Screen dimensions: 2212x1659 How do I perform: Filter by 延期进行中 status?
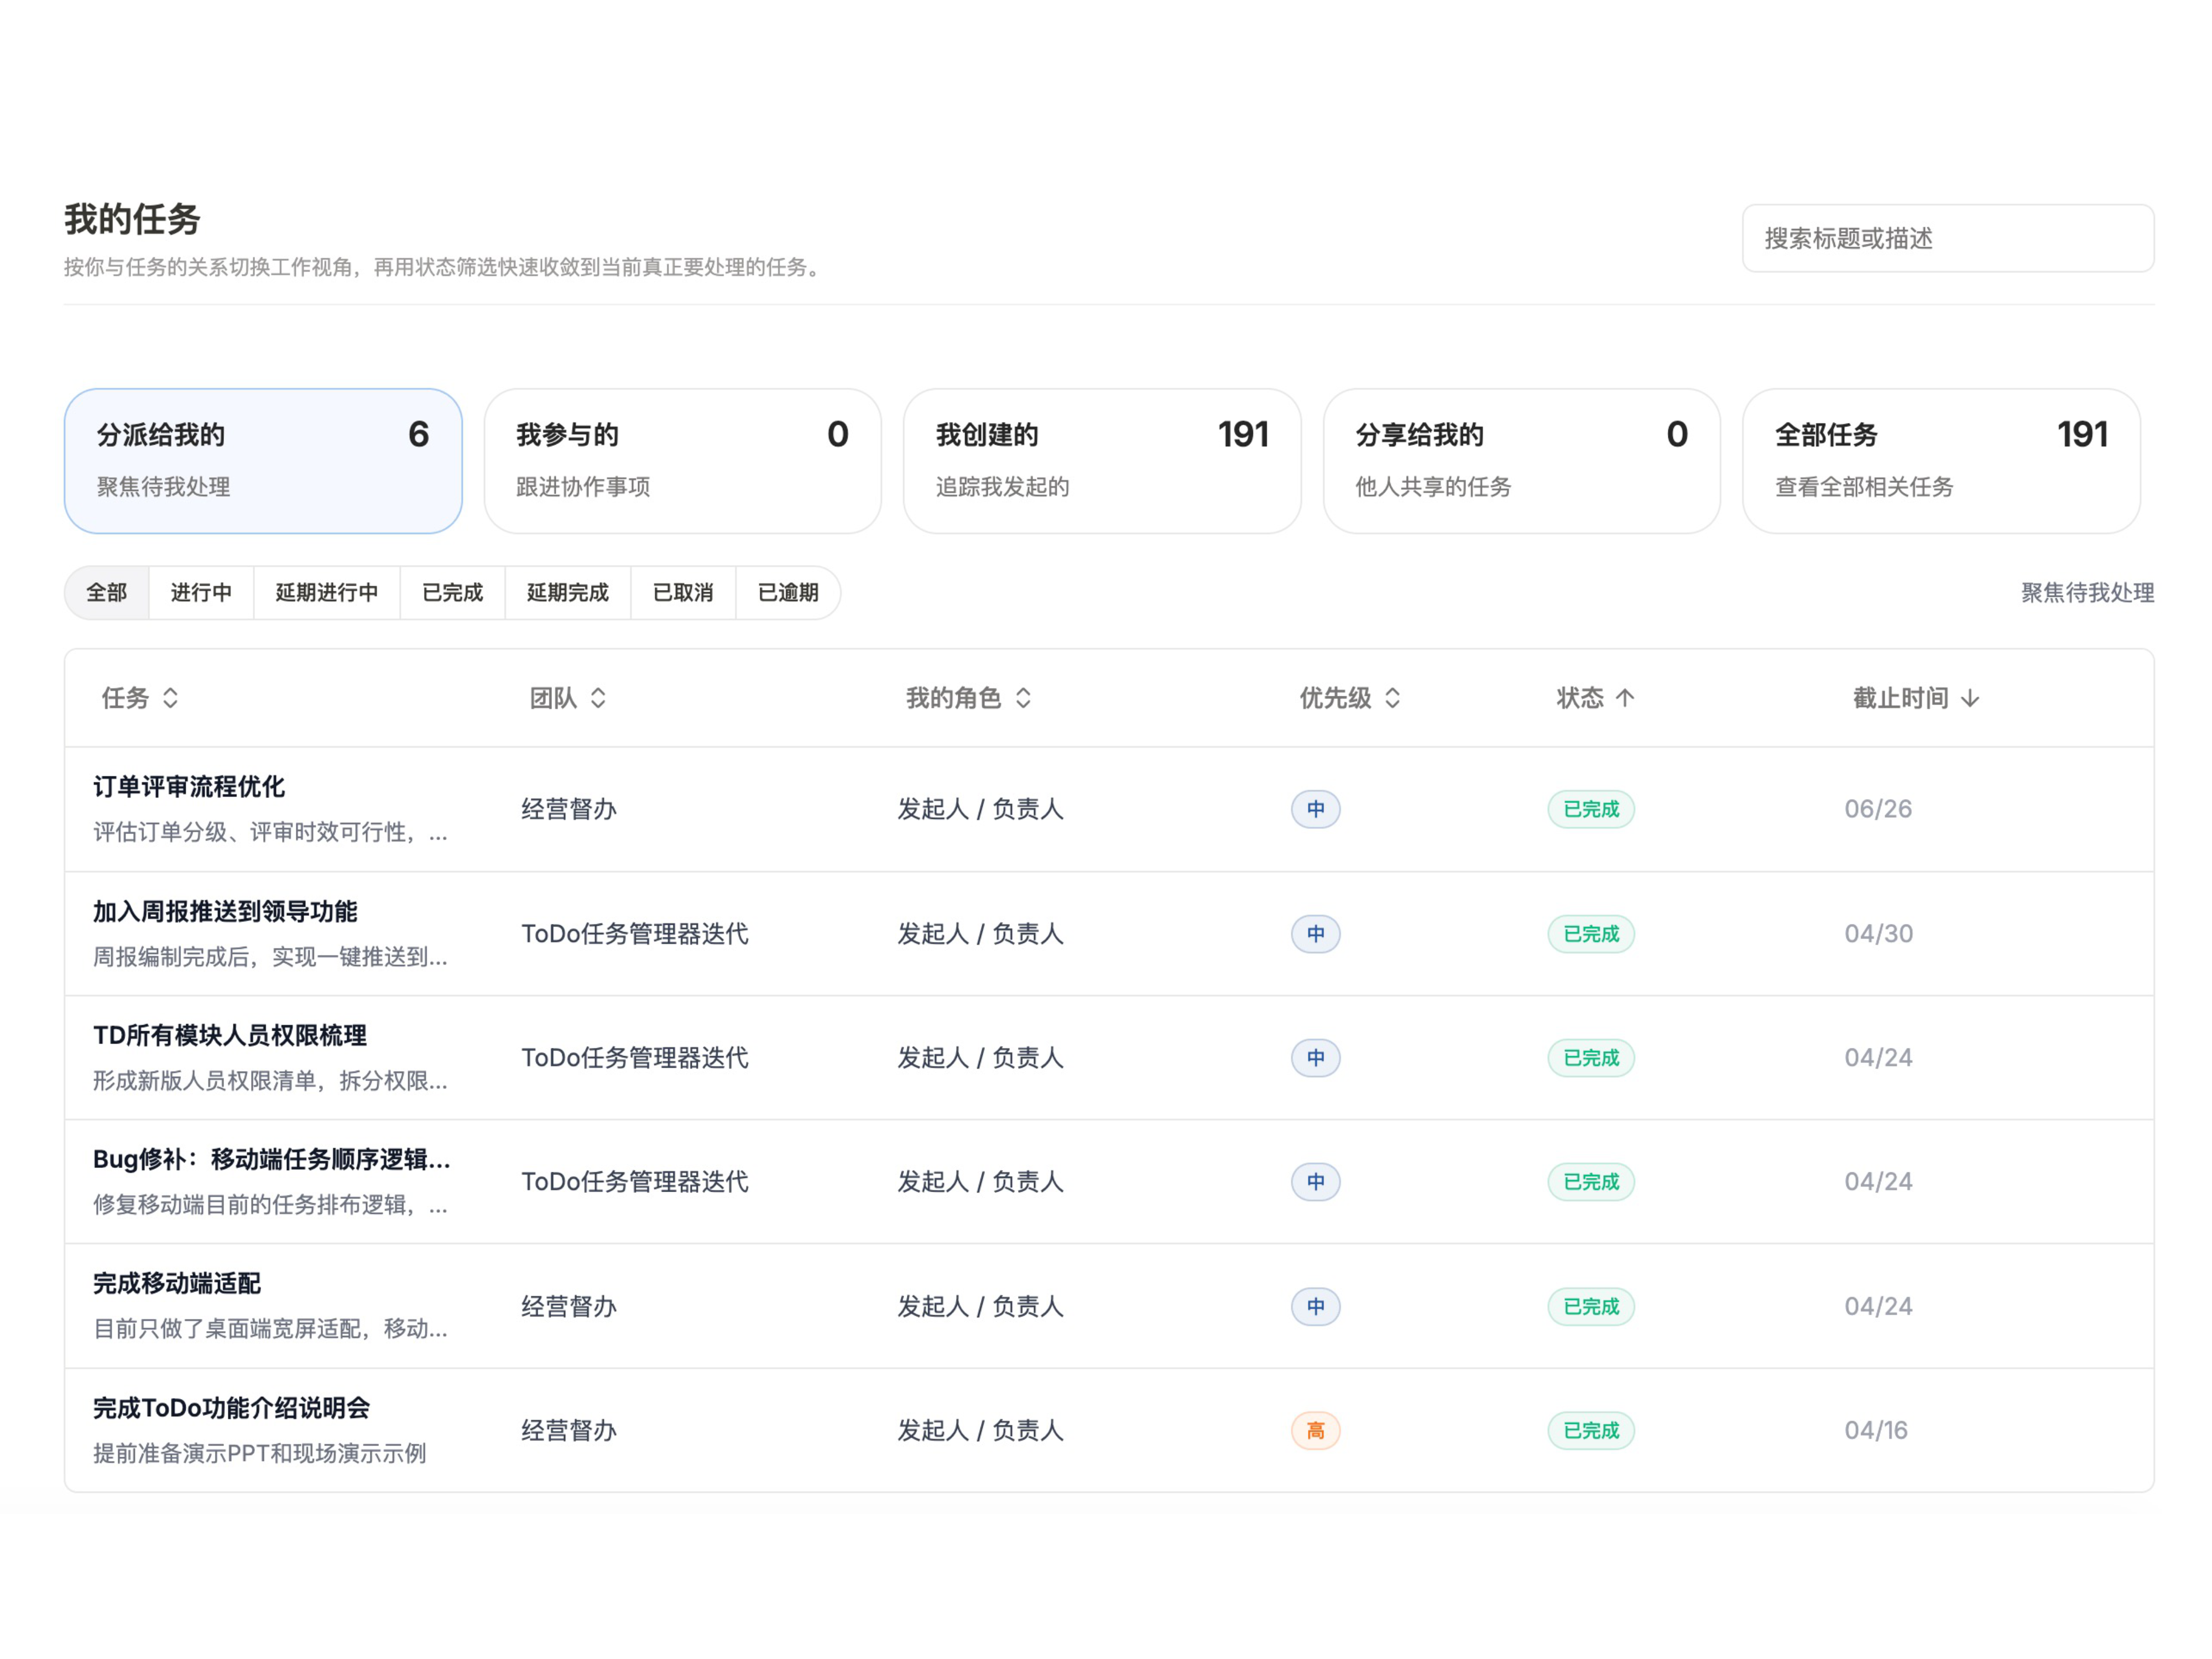pos(327,593)
